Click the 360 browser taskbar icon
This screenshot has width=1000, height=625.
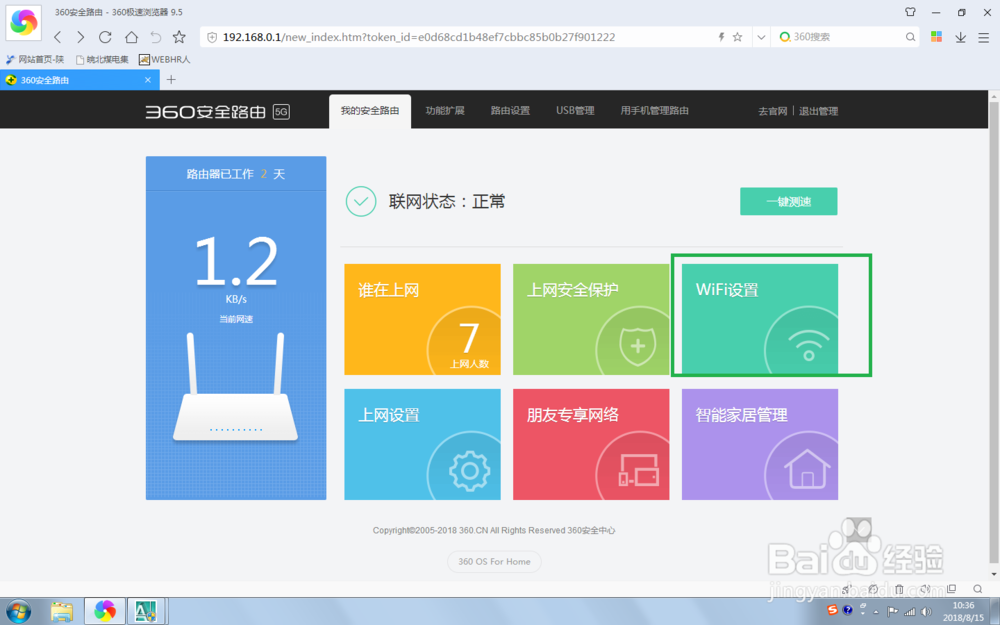click(105, 612)
